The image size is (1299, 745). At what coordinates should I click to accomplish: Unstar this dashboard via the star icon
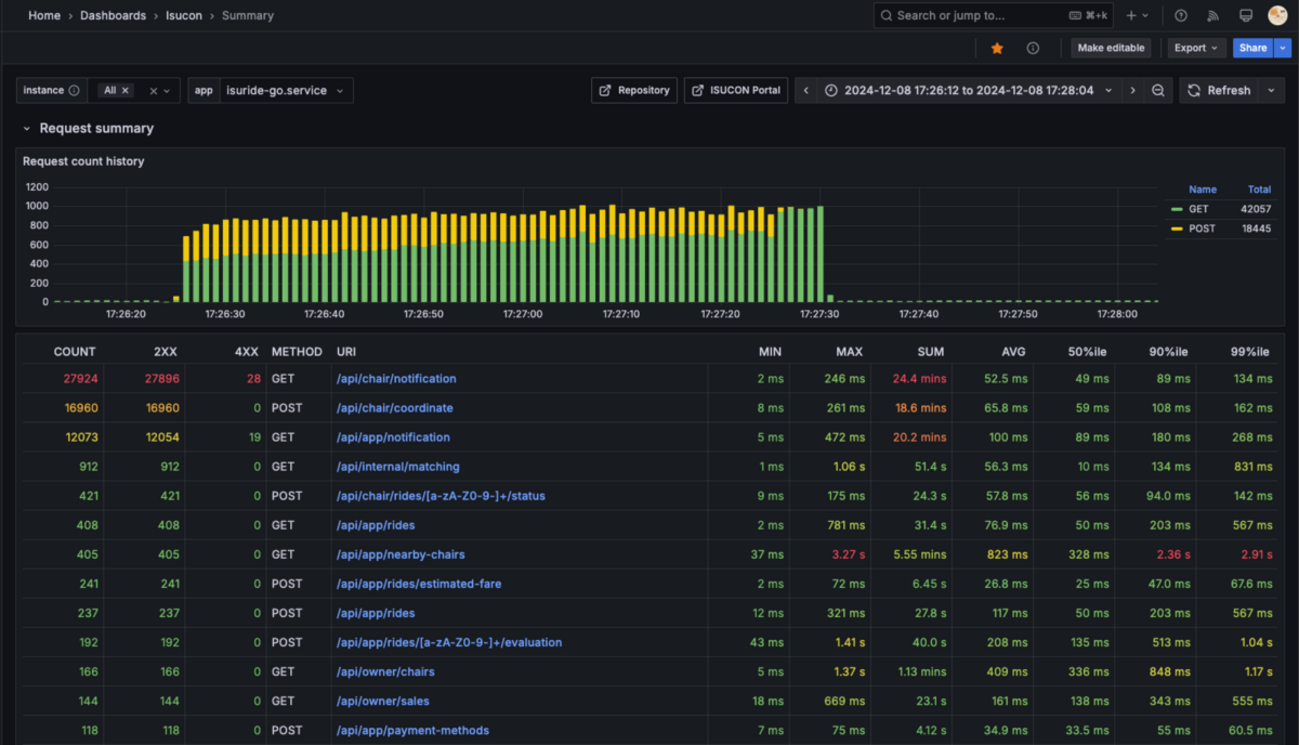[x=997, y=48]
